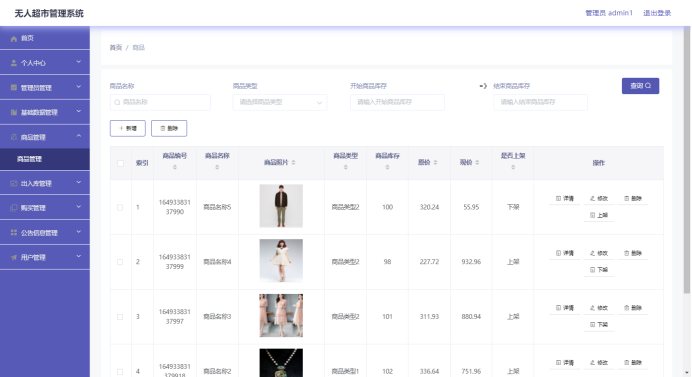Viewport: 692px width, 377px height.
Task: Expand the 基础数据管理 menu
Action: [45, 112]
